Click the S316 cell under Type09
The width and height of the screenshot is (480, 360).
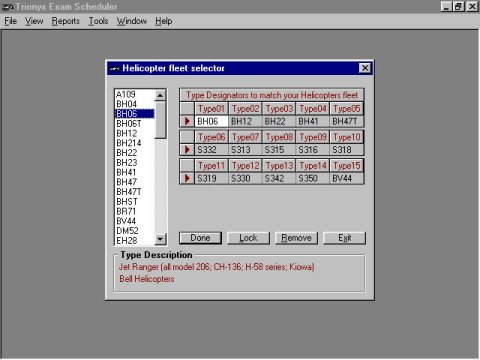coord(313,150)
